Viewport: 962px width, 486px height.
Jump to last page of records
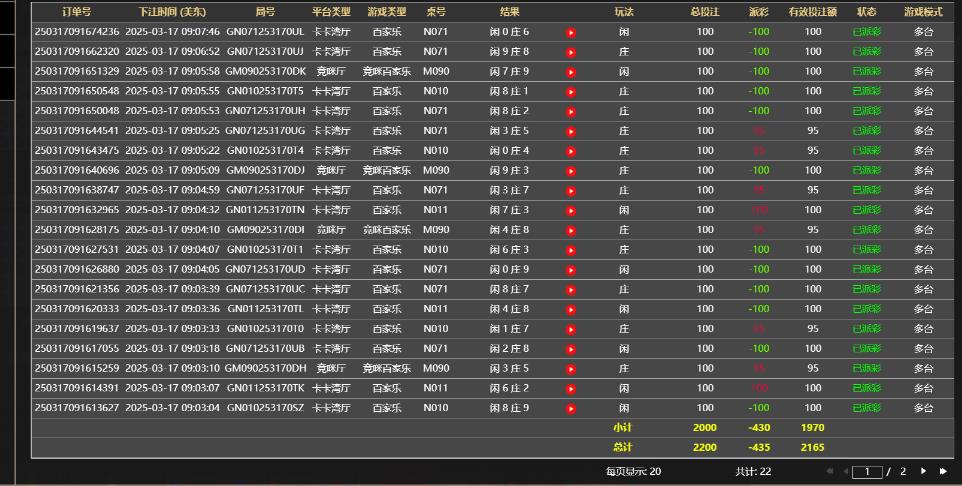click(942, 471)
